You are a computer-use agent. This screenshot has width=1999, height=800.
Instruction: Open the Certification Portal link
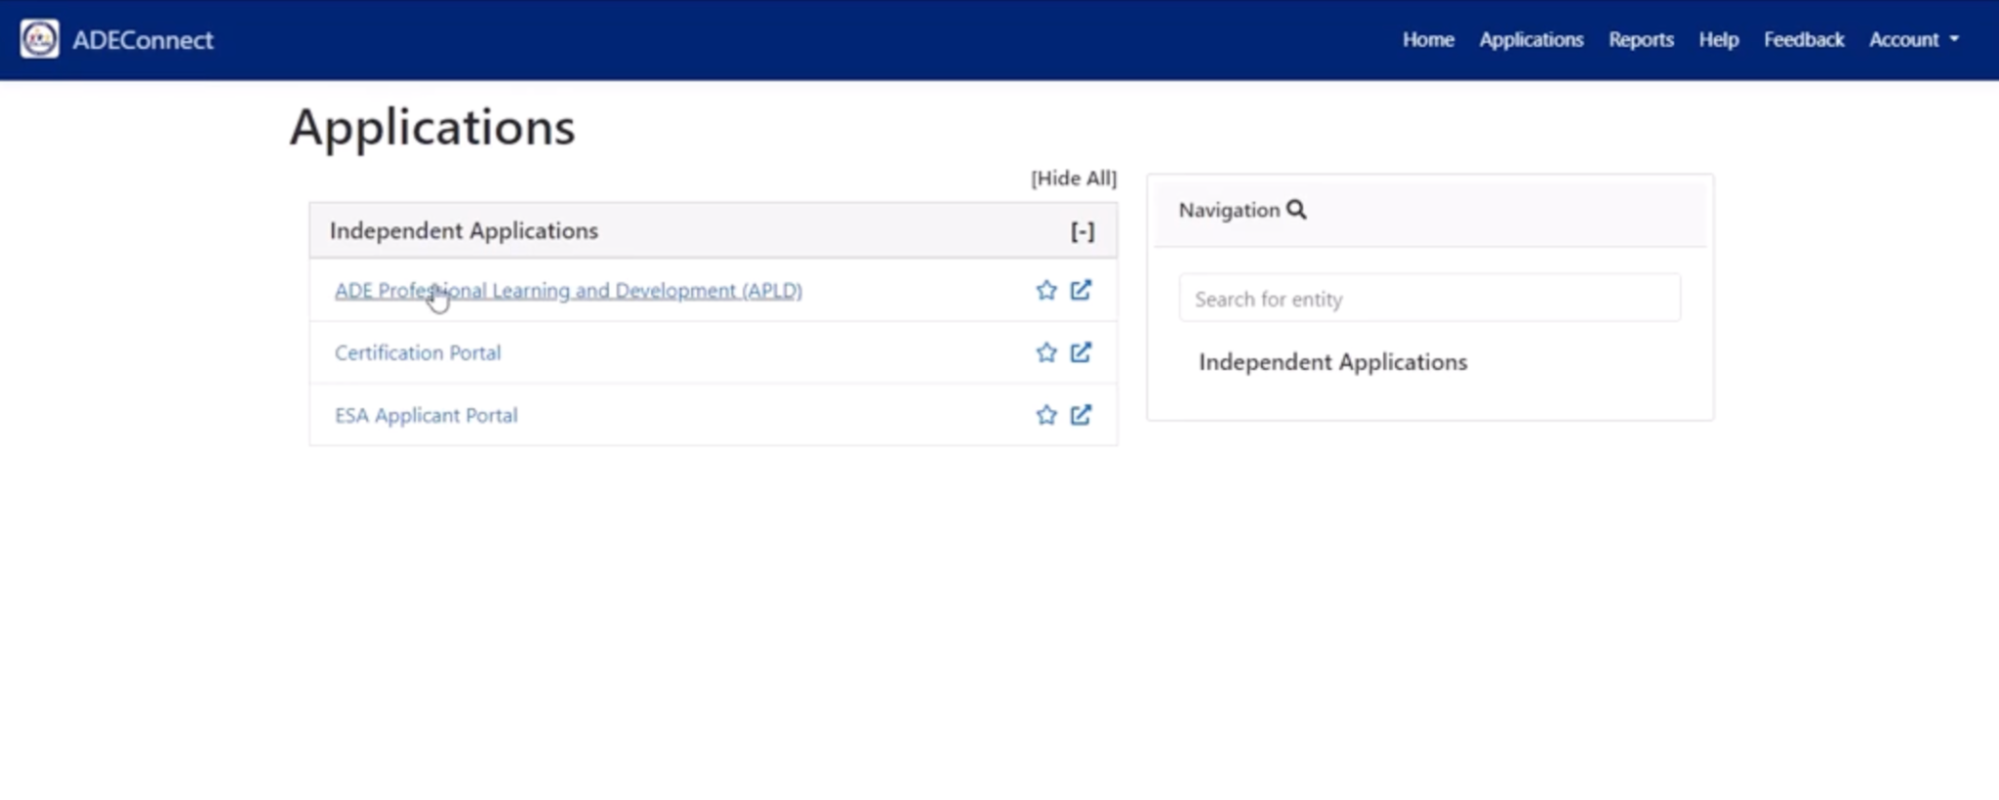point(417,353)
